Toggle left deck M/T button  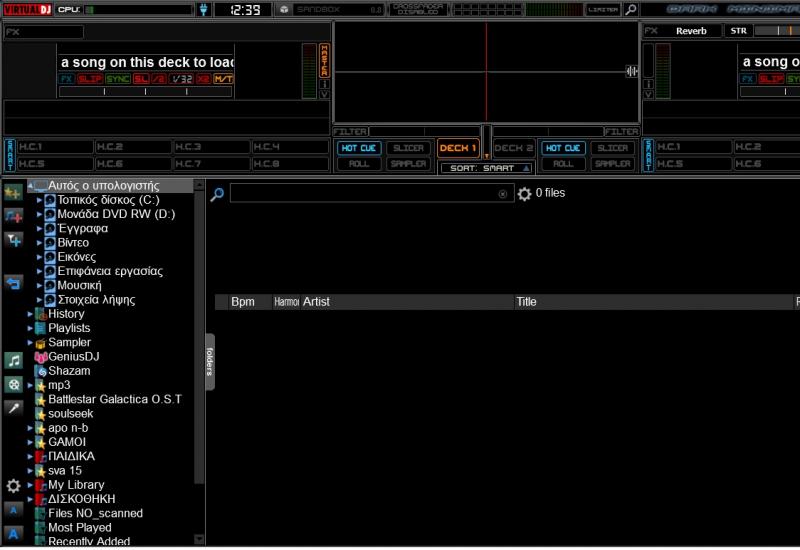click(x=223, y=79)
